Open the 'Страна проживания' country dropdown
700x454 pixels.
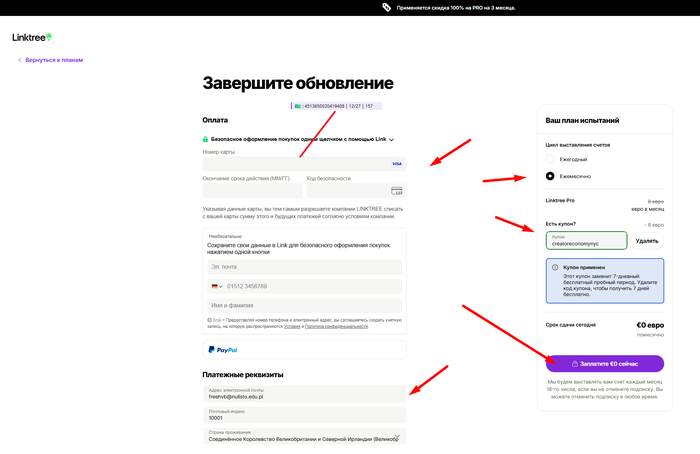click(x=397, y=437)
